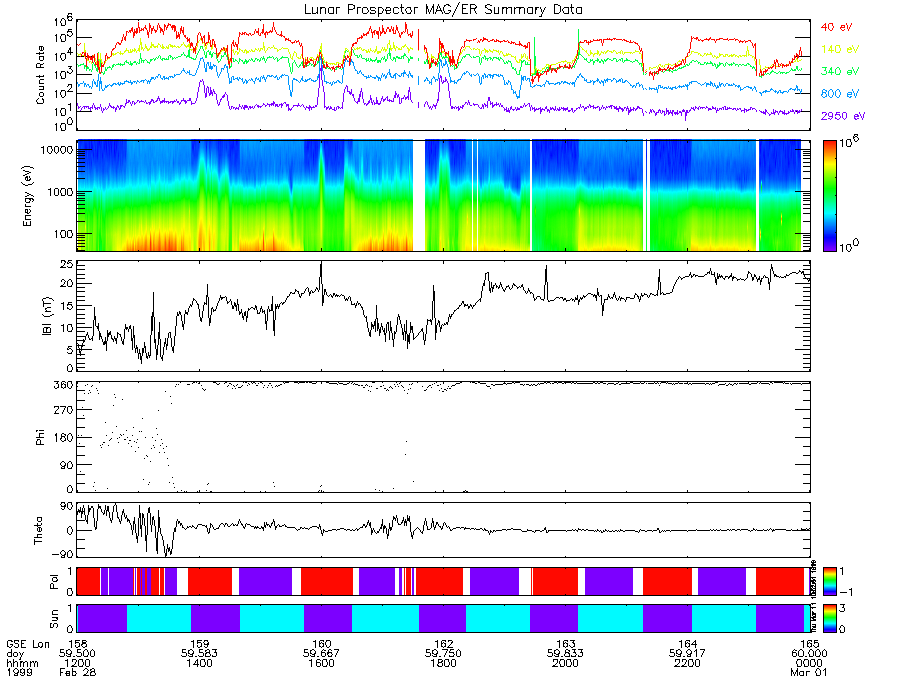This screenshot has height=700, width=900.
Task: Click the Energy (eV) axis label
Action: (27, 196)
